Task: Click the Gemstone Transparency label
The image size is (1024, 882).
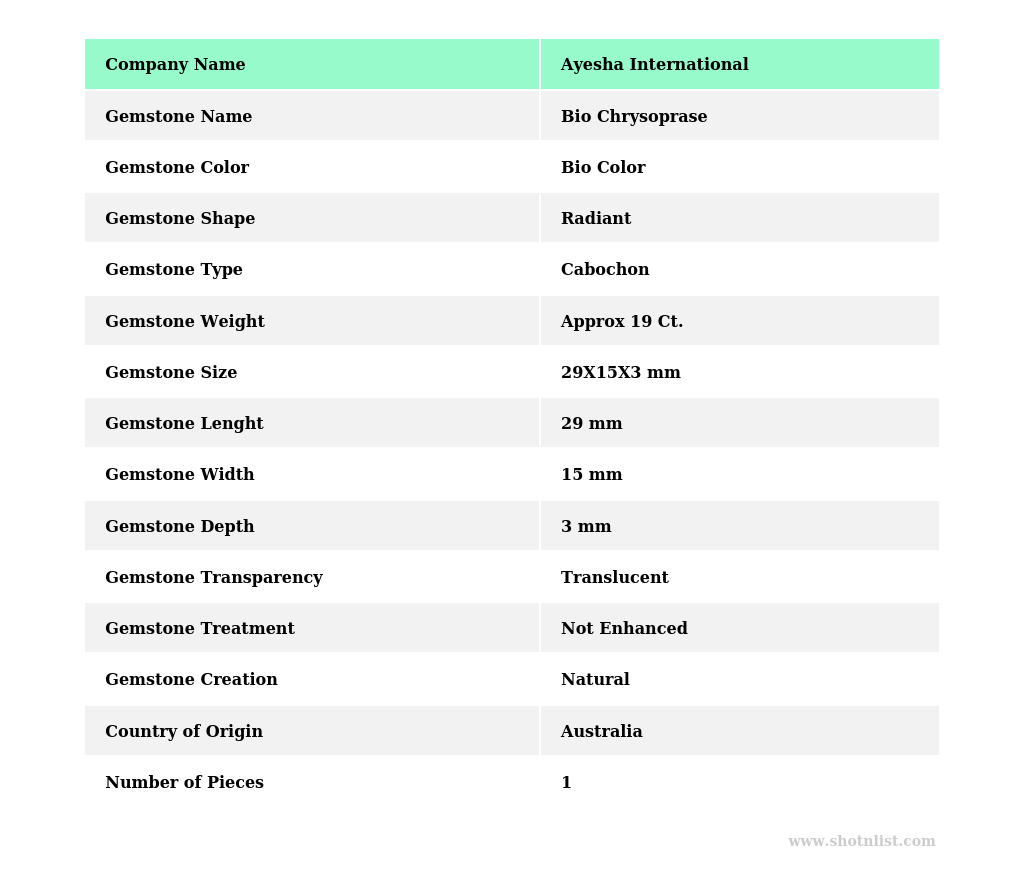Action: click(x=214, y=578)
